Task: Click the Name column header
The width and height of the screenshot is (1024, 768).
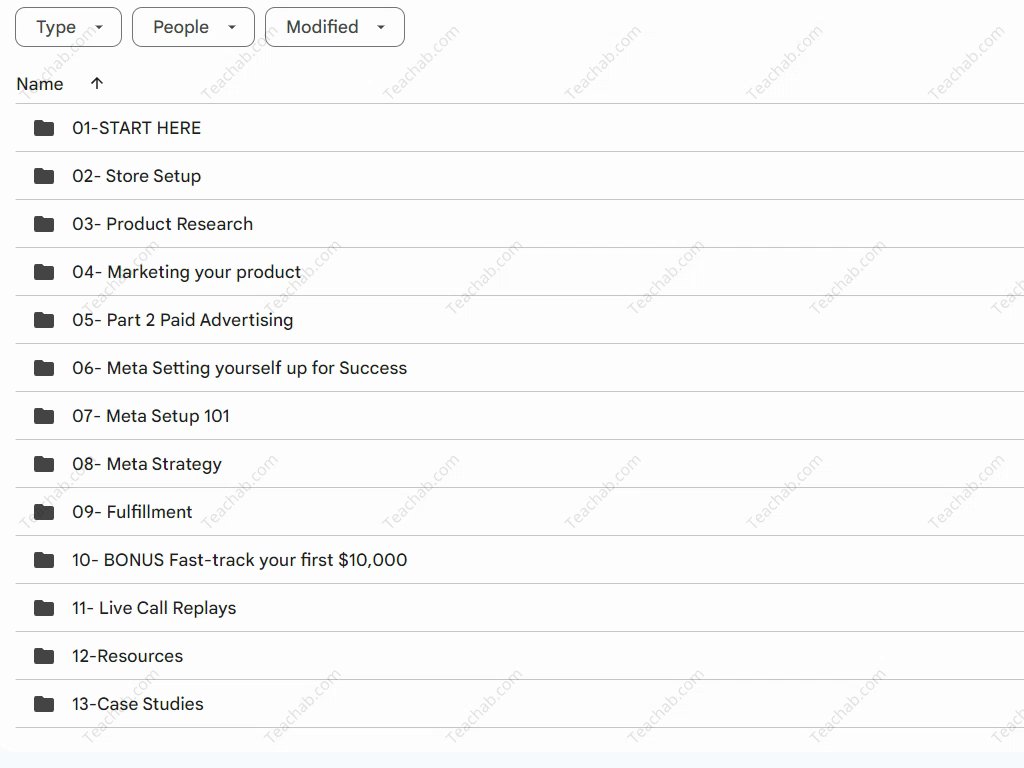Action: click(40, 84)
